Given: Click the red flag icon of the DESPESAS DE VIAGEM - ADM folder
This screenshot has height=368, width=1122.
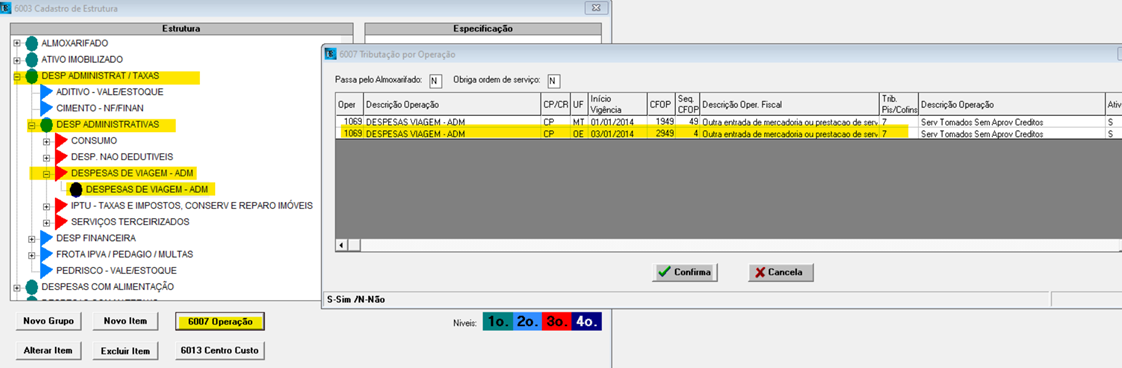Looking at the screenshot, I should click(62, 173).
